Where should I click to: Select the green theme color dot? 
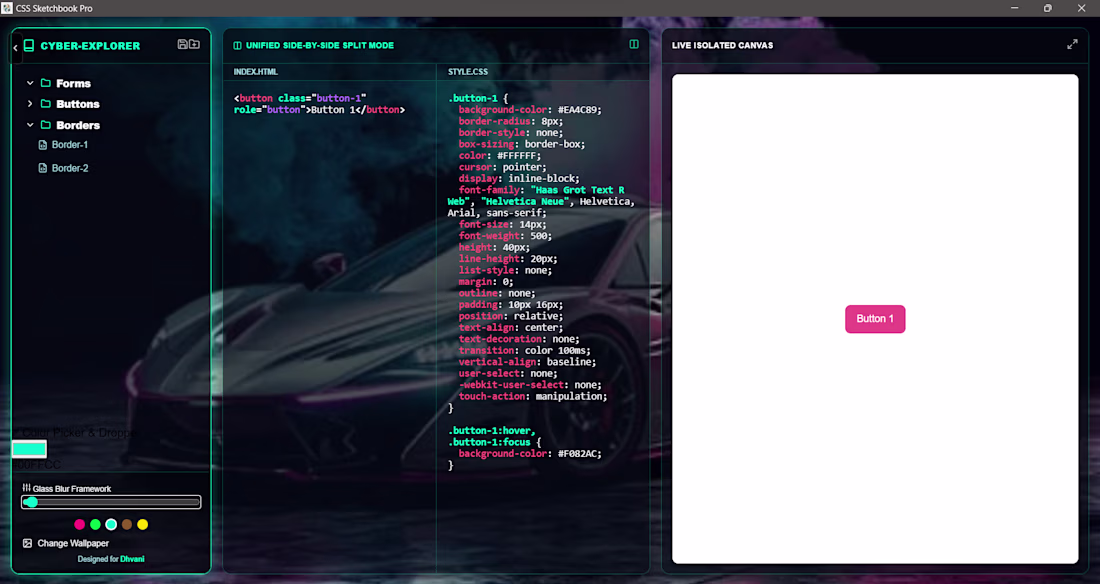(95, 524)
